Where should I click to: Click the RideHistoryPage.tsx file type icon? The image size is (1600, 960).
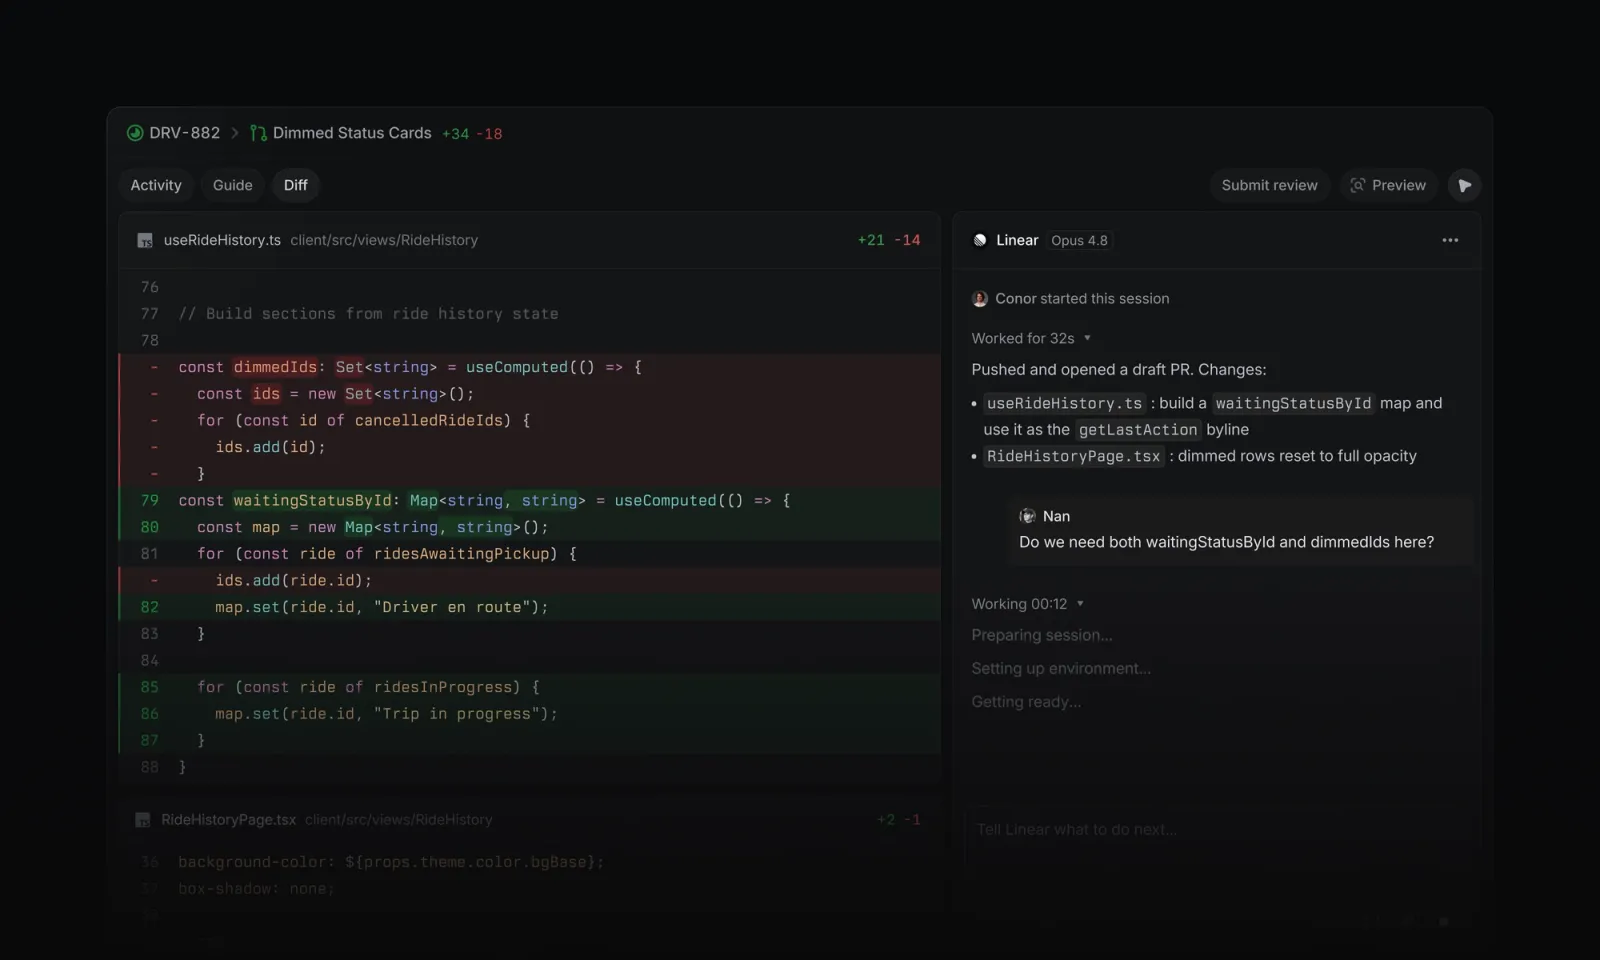click(x=143, y=820)
